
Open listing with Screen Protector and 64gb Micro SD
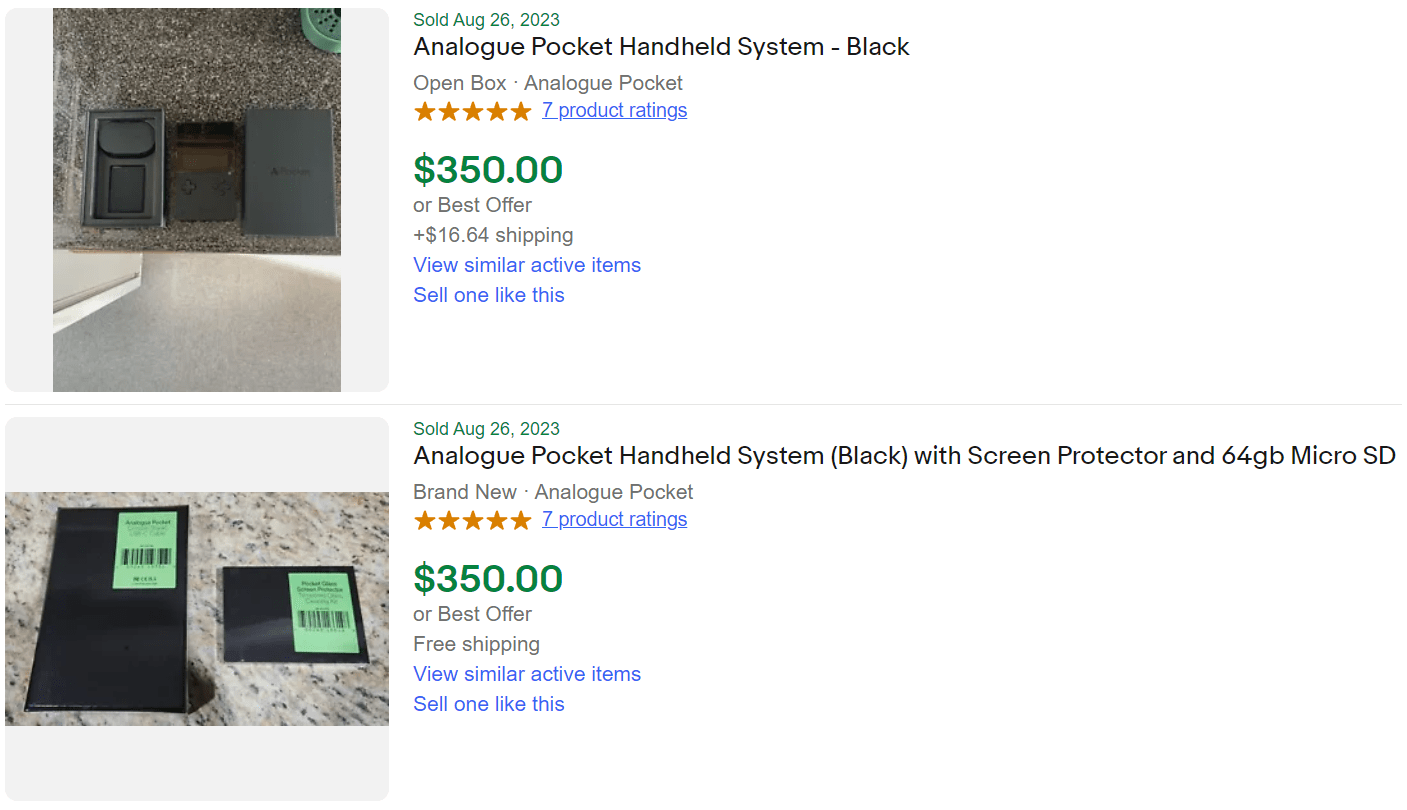tap(904, 456)
